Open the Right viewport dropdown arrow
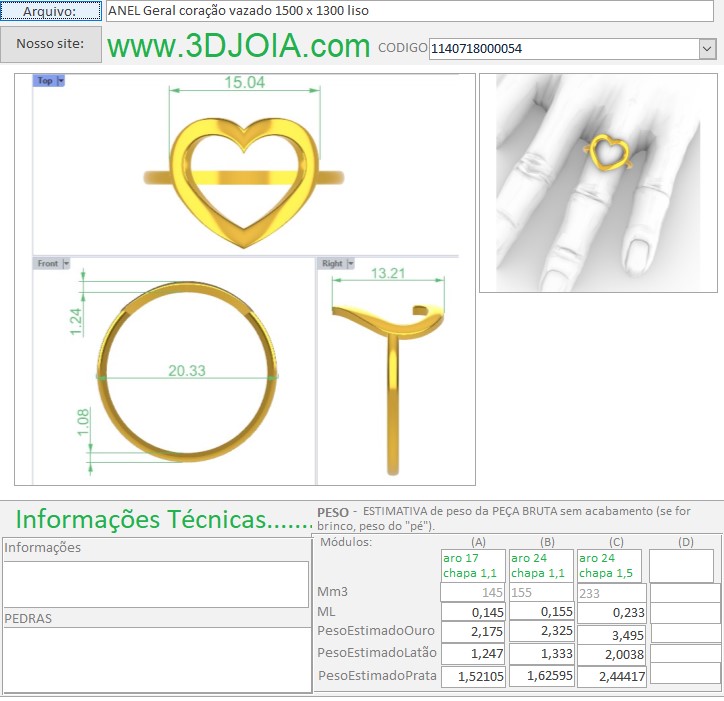The image size is (724, 701). [x=350, y=264]
